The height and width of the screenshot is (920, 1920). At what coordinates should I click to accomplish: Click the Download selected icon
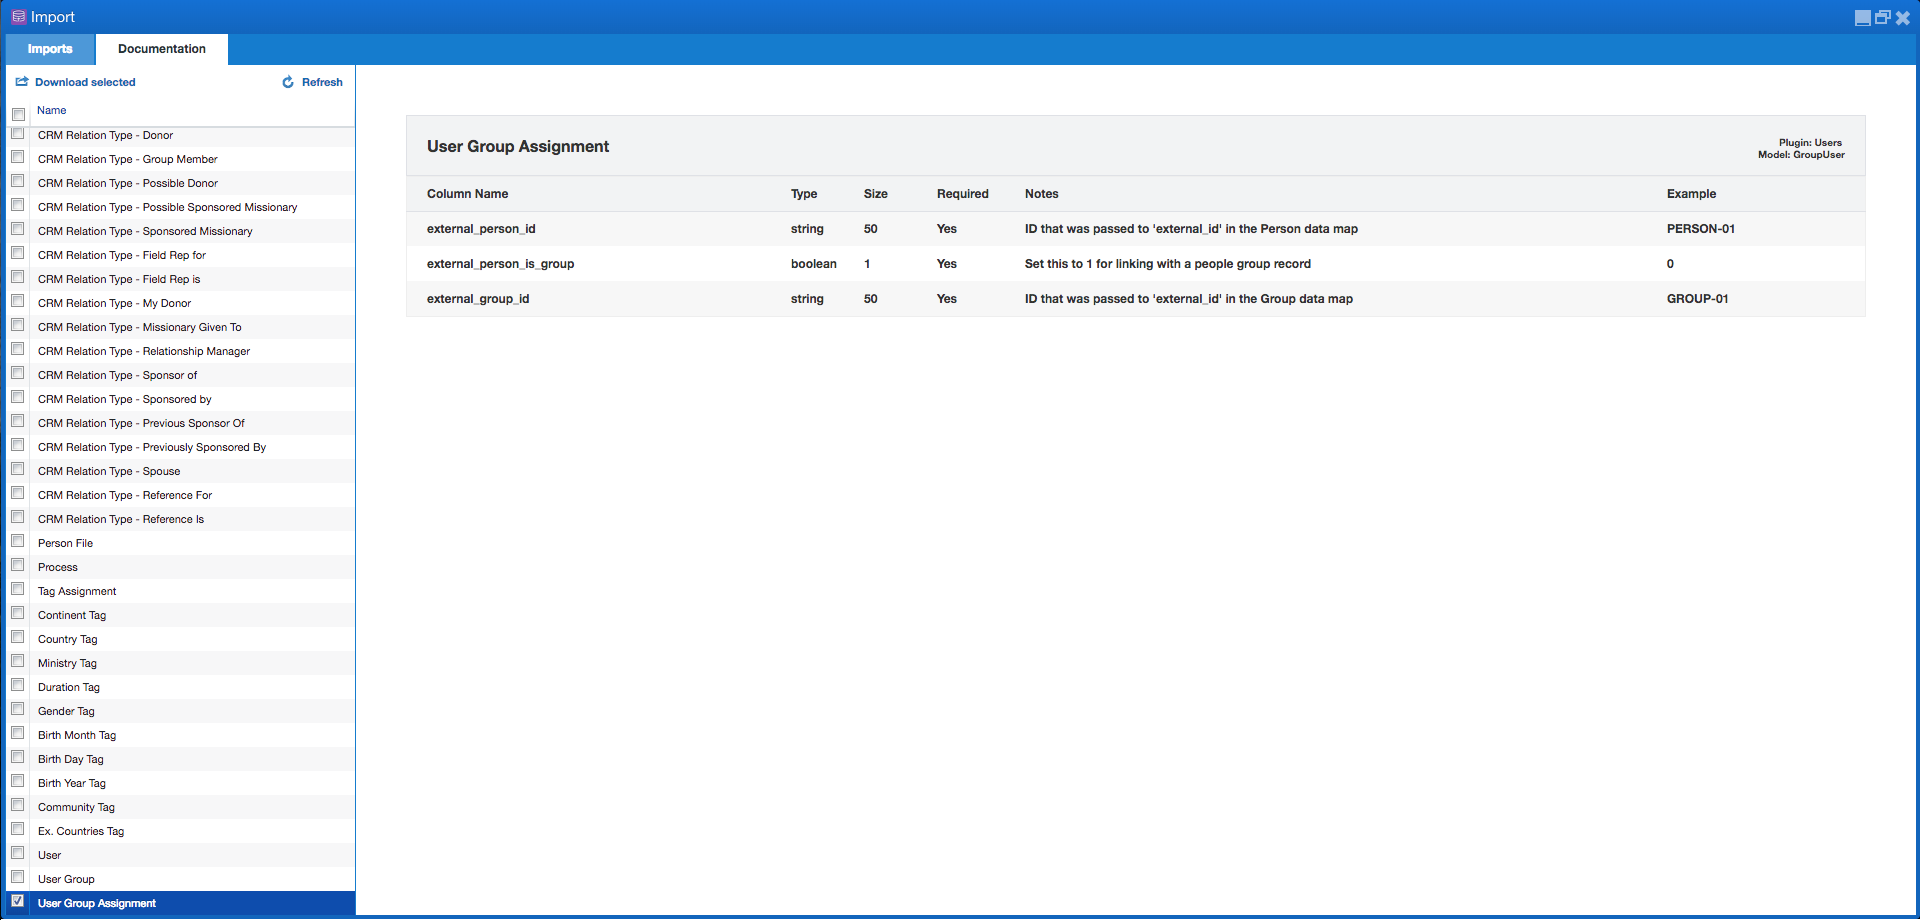pyautogui.click(x=22, y=82)
